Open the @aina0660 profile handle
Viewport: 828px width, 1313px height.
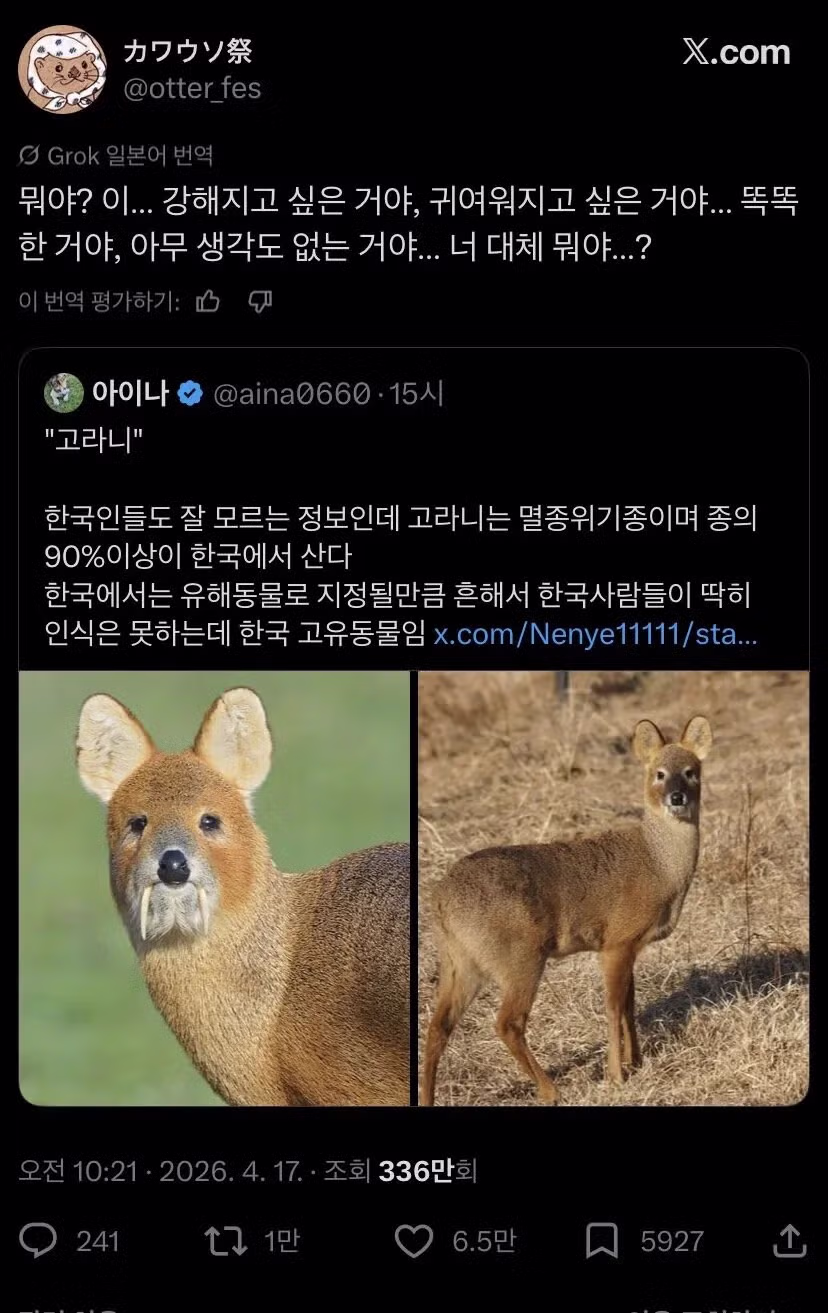[291, 394]
